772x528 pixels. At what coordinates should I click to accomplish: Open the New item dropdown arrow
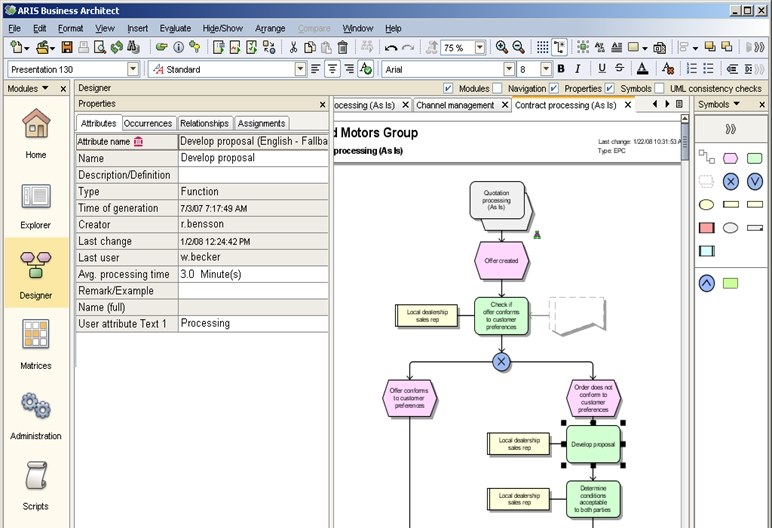[x=27, y=48]
